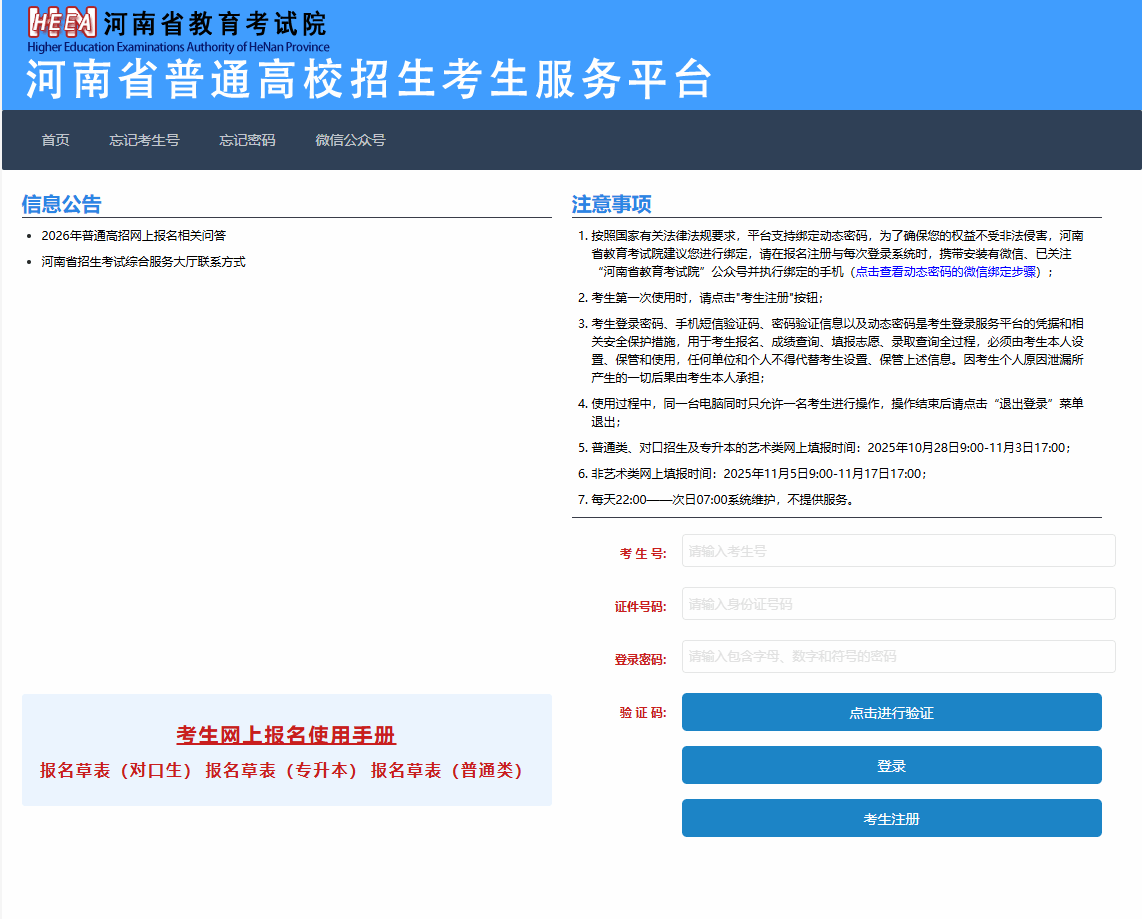Open the 报名草表（对口生） link
Screen dimensions: 1142x919
tap(116, 771)
